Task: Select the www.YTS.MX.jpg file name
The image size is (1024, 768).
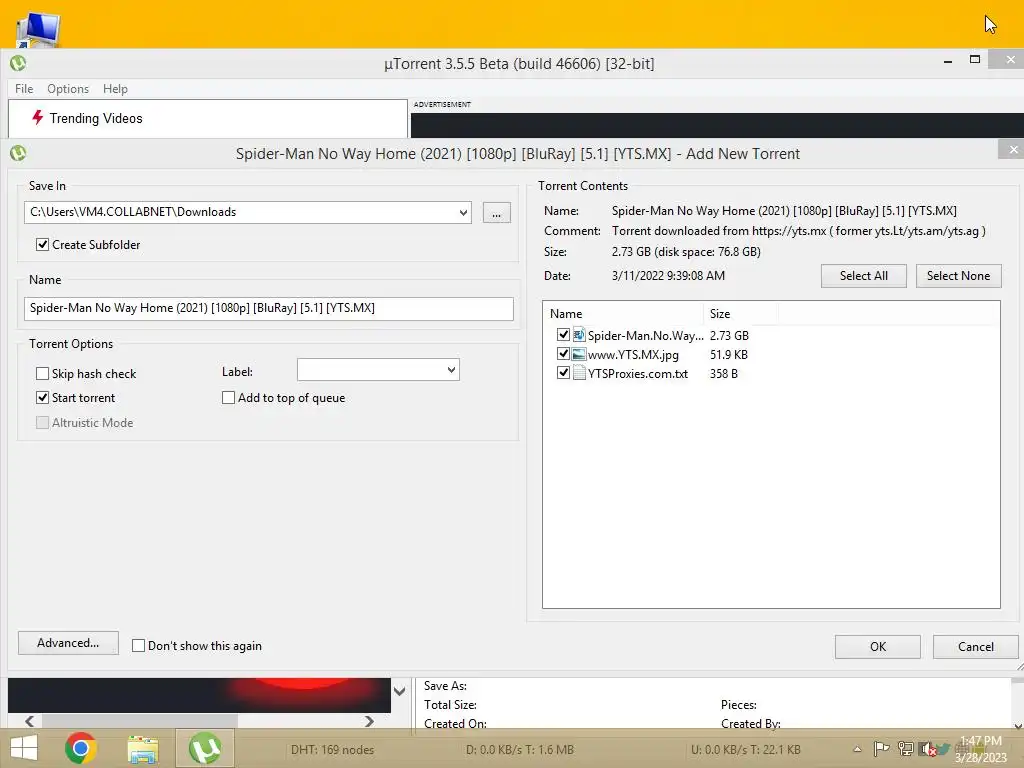Action: (633, 355)
